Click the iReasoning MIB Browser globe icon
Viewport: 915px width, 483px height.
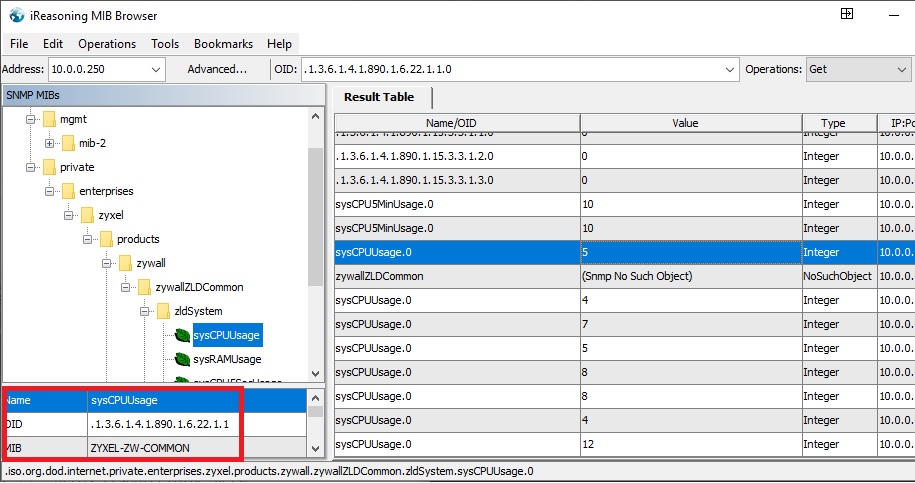[x=17, y=15]
